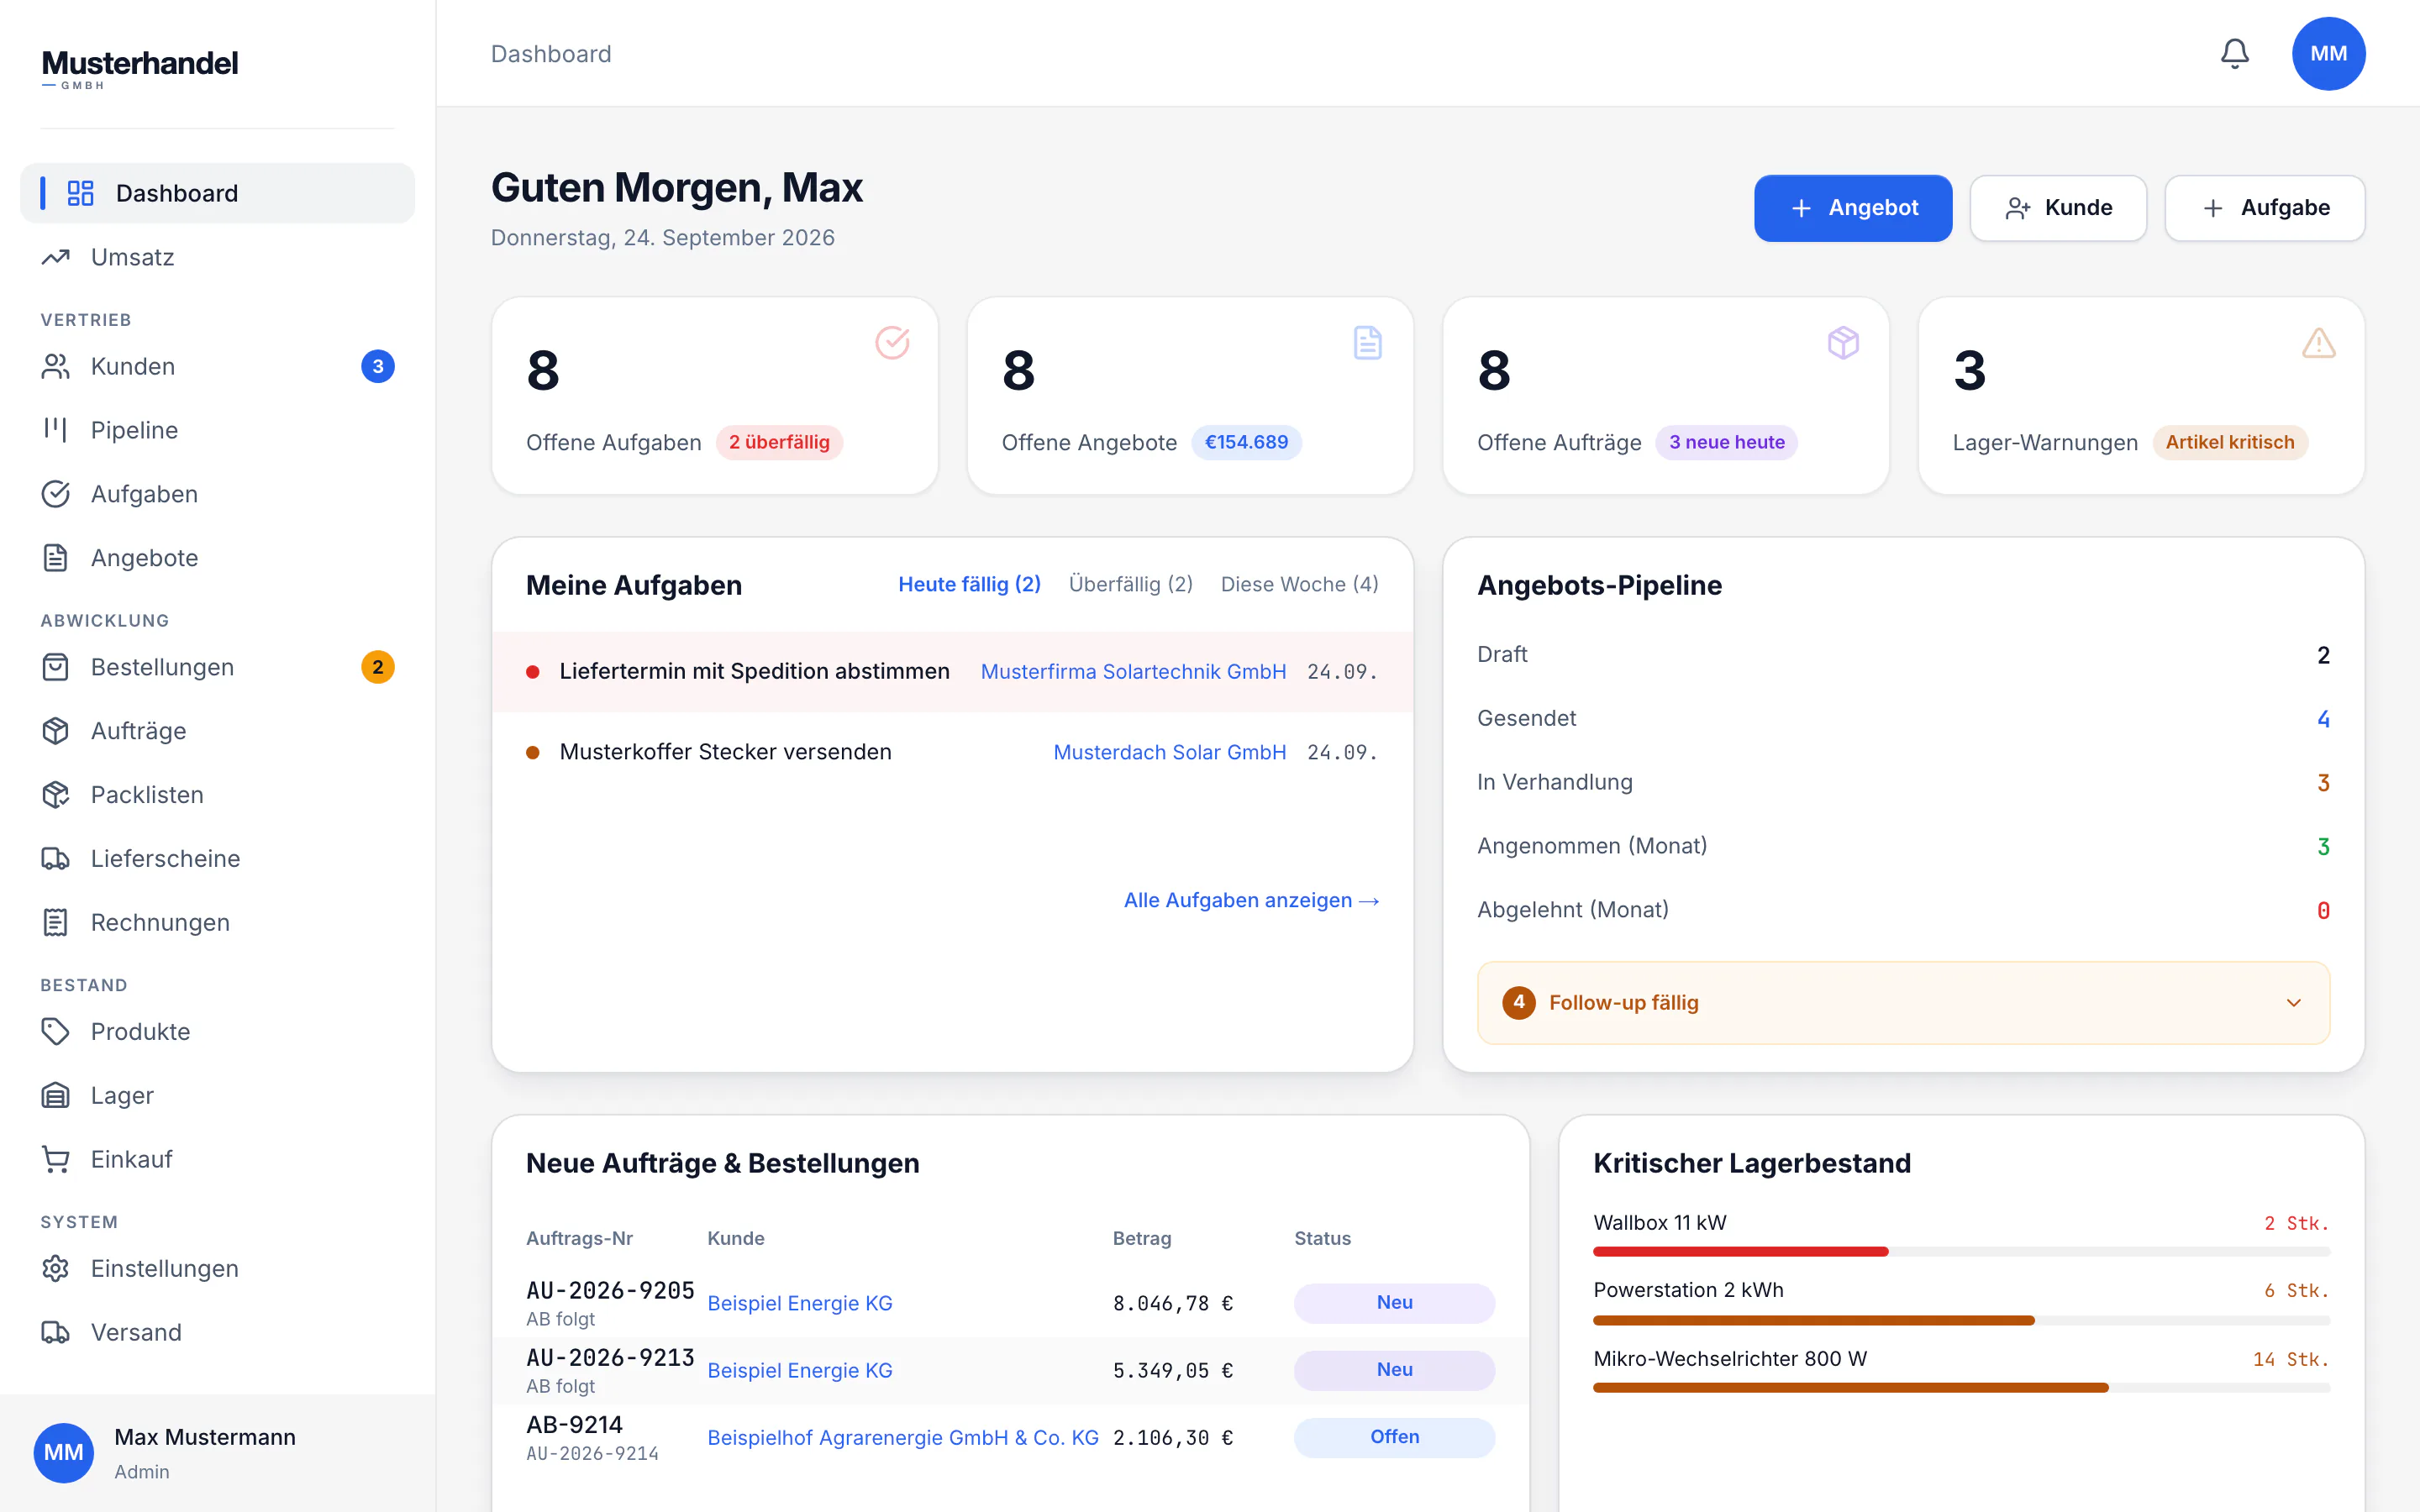Click the Powerstation 2 kWh stock bar
Screen dimensions: 2420x1512
[x=1961, y=1320]
